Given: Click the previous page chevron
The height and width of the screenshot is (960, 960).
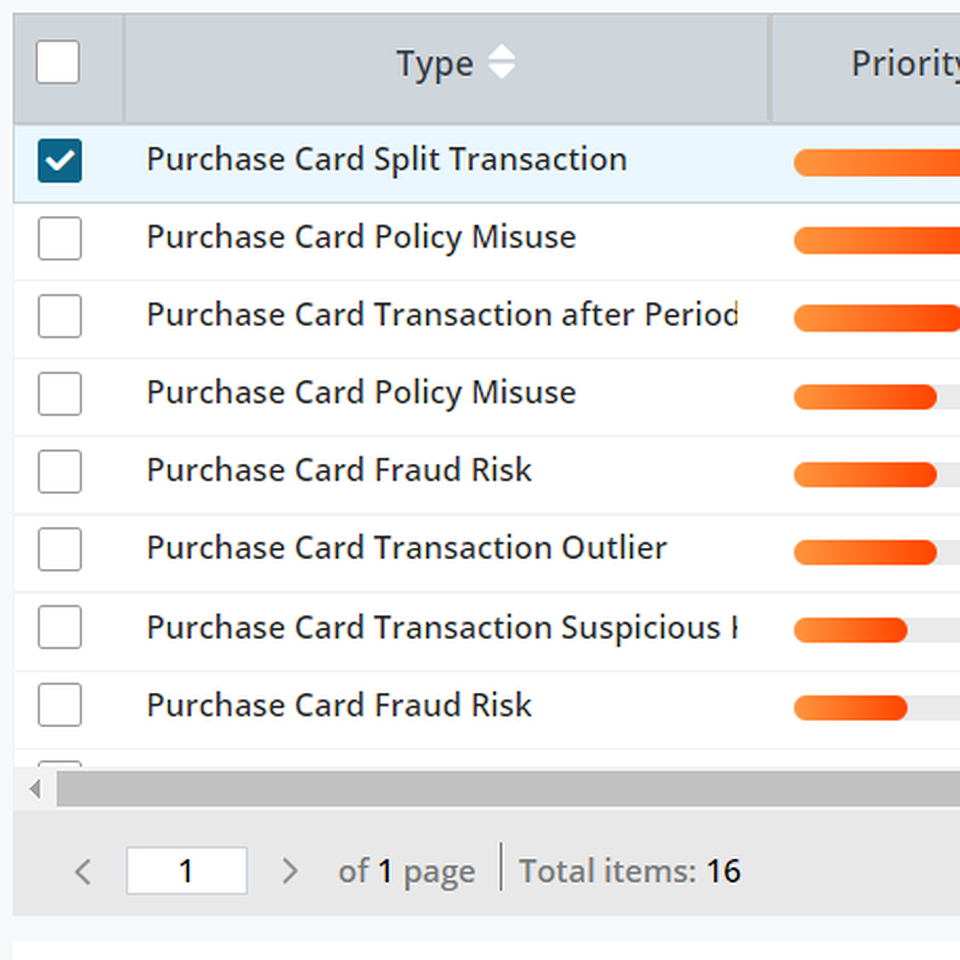Looking at the screenshot, I should [x=82, y=871].
